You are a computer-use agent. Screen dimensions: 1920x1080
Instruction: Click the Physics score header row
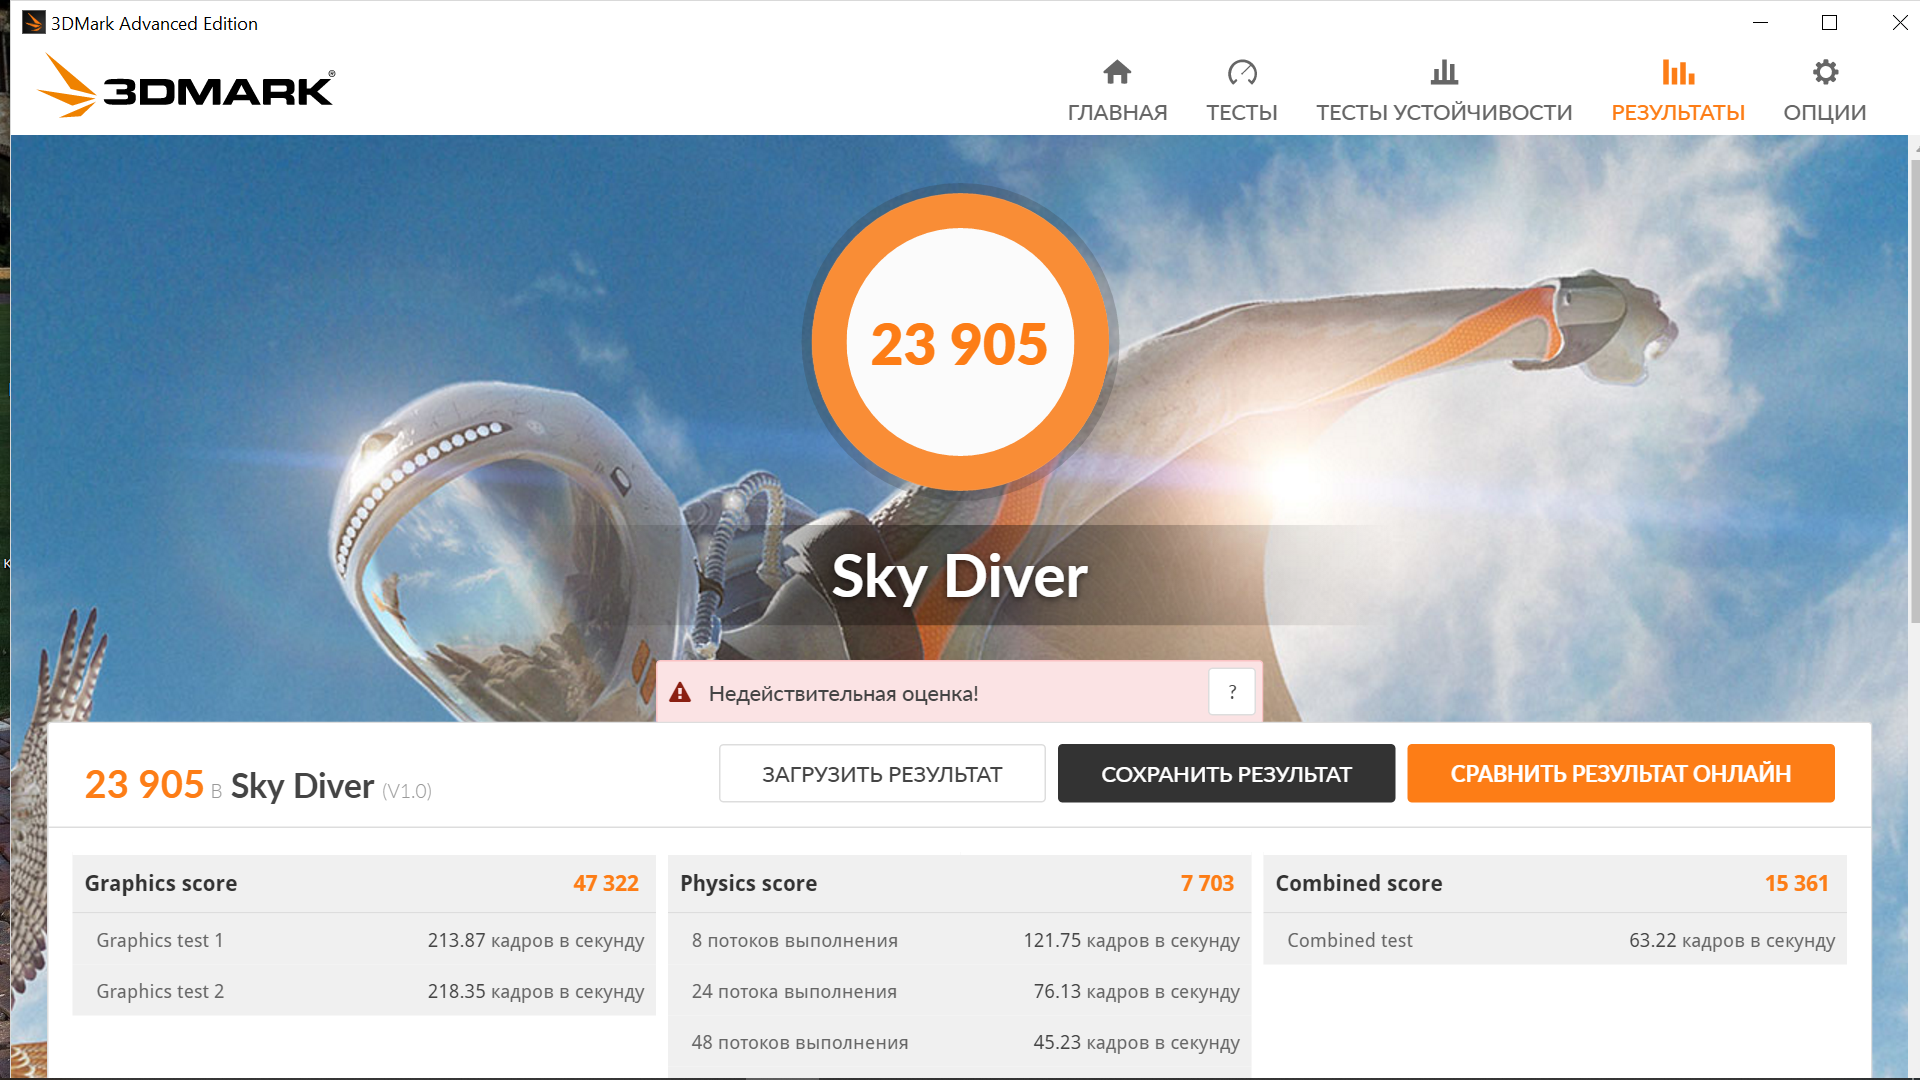pos(958,883)
